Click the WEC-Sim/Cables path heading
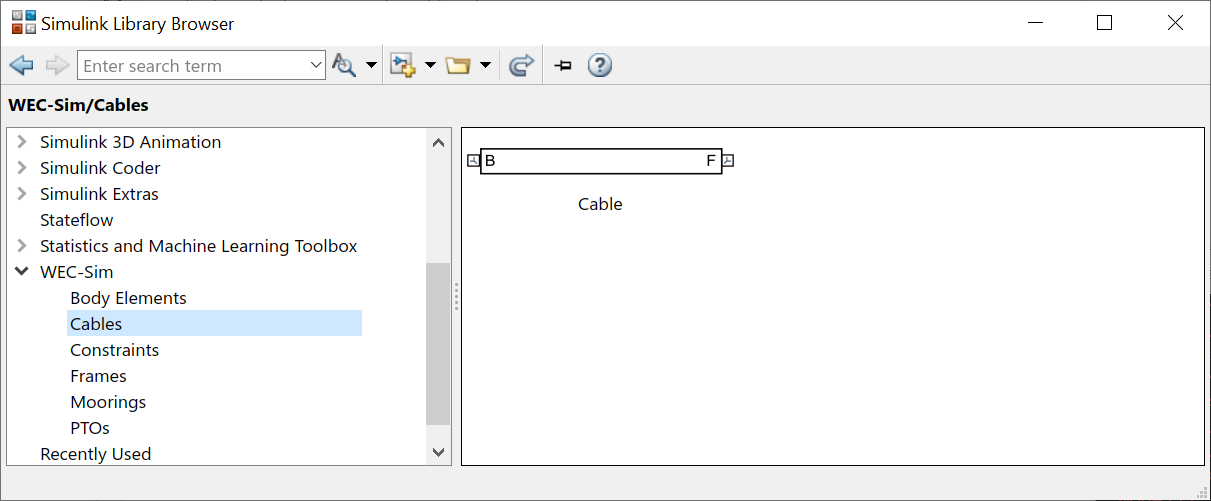 [x=78, y=104]
